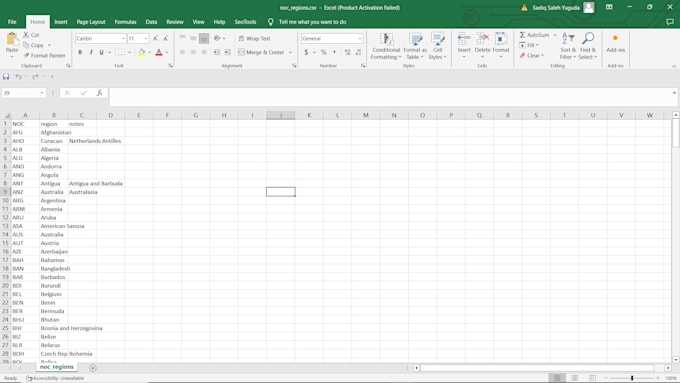680x383 pixels.
Task: Click the zoom slider in the status bar
Action: click(632, 378)
